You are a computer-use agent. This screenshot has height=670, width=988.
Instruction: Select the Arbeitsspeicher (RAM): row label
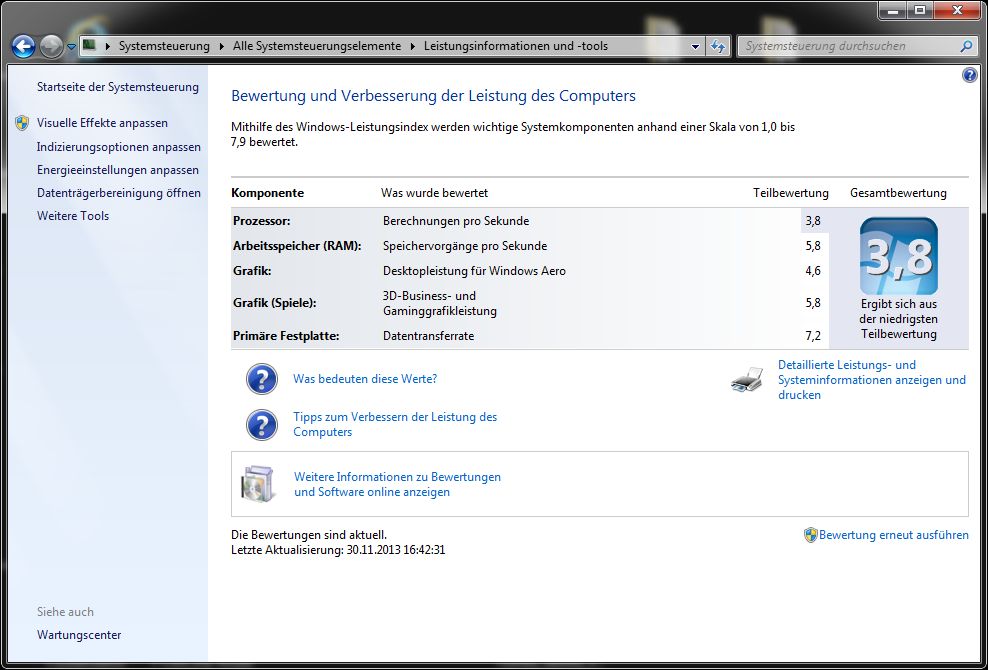click(297, 246)
